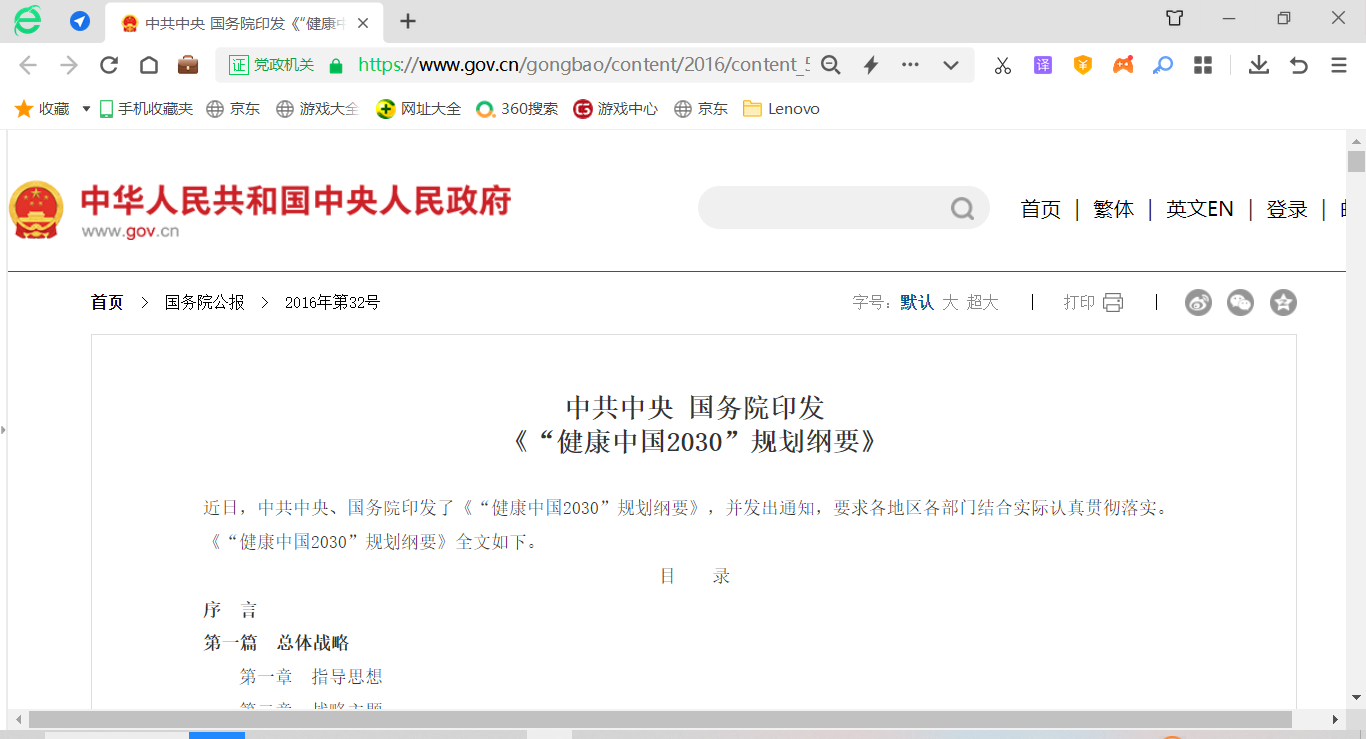1366x739 pixels.
Task: Share the page via WeChat icon
Action: pyautogui.click(x=1240, y=302)
